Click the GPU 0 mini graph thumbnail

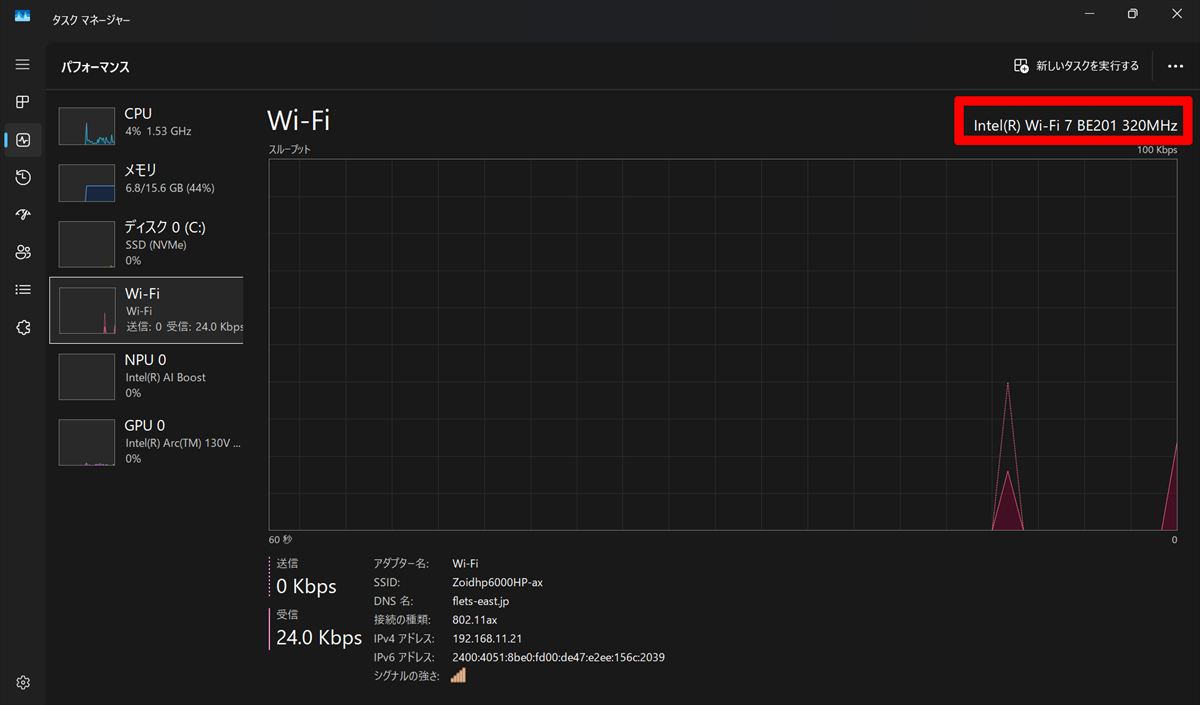pos(87,442)
